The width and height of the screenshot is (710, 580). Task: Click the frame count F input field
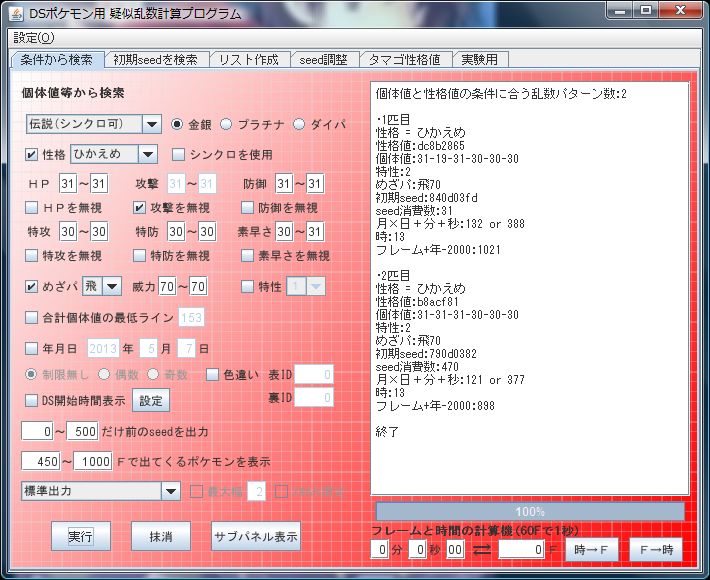tap(521, 550)
